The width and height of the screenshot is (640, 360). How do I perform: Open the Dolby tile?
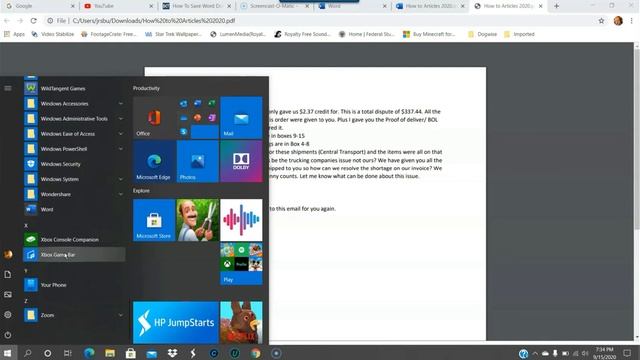click(x=241, y=161)
